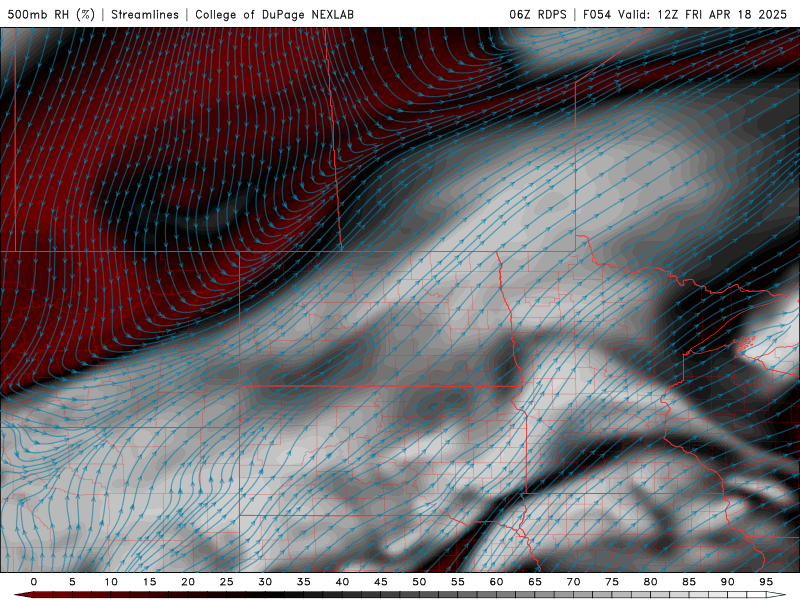Click the "85" label on the color scale
This screenshot has height=600, width=800.
[689, 582]
